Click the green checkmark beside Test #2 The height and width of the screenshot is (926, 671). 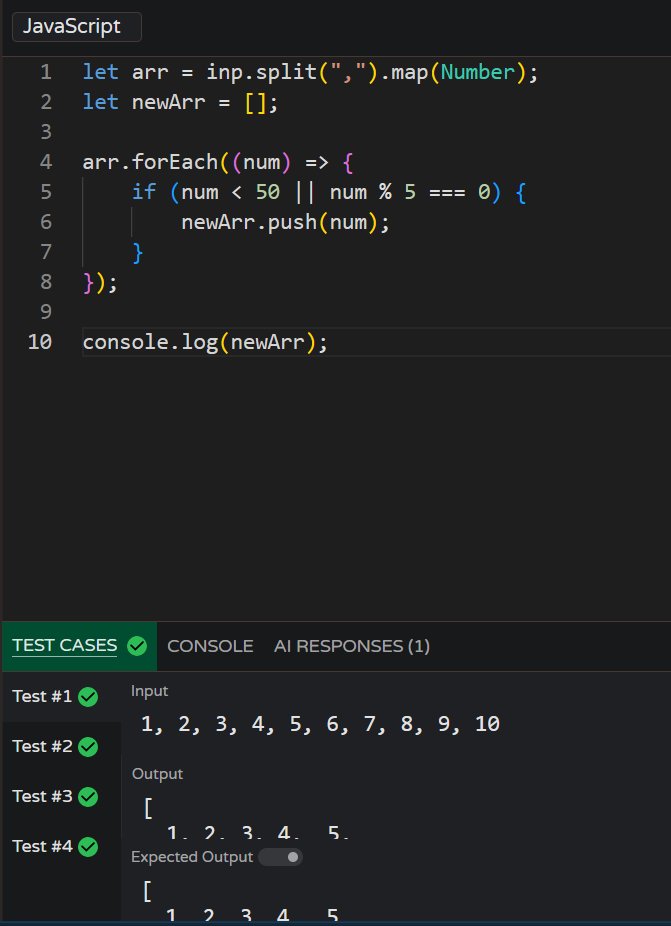[88, 747]
